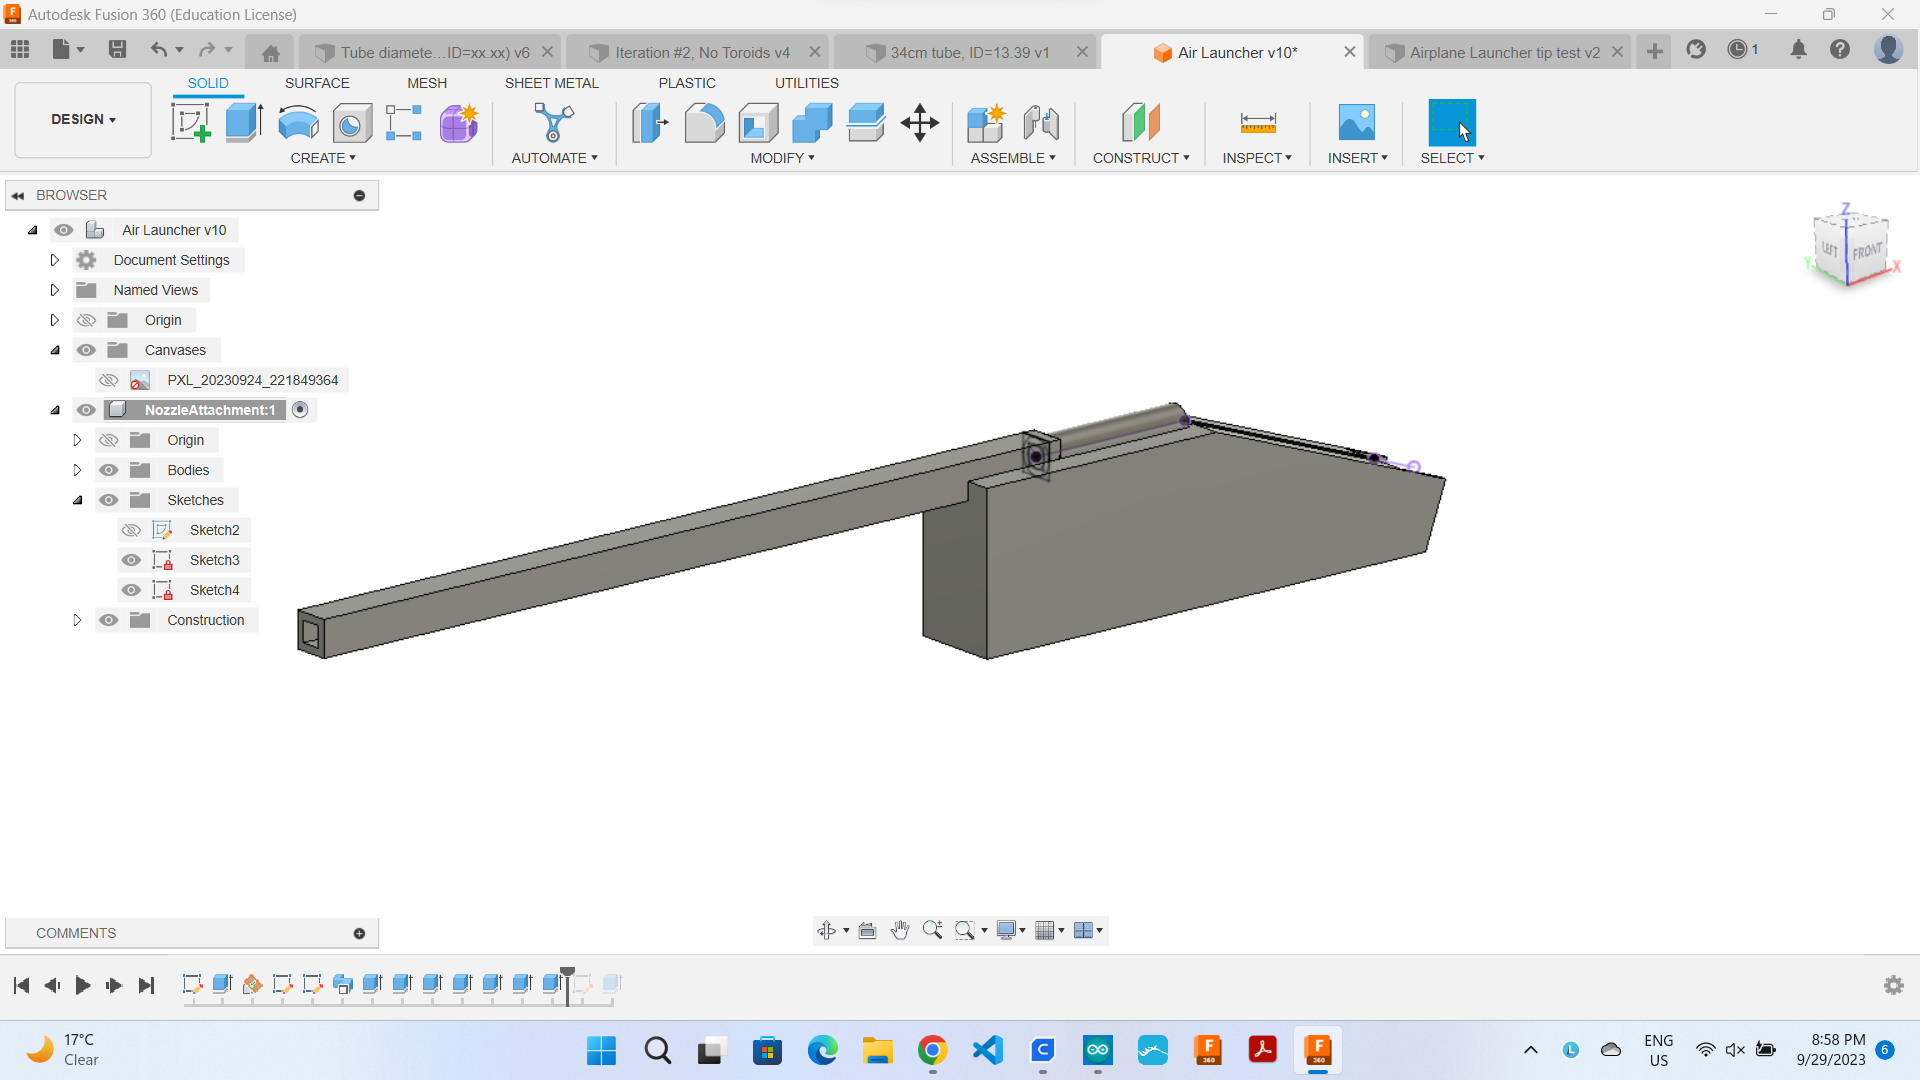The height and width of the screenshot is (1080, 1920).
Task: Expand the Bodies folder in browser
Action: click(x=77, y=470)
